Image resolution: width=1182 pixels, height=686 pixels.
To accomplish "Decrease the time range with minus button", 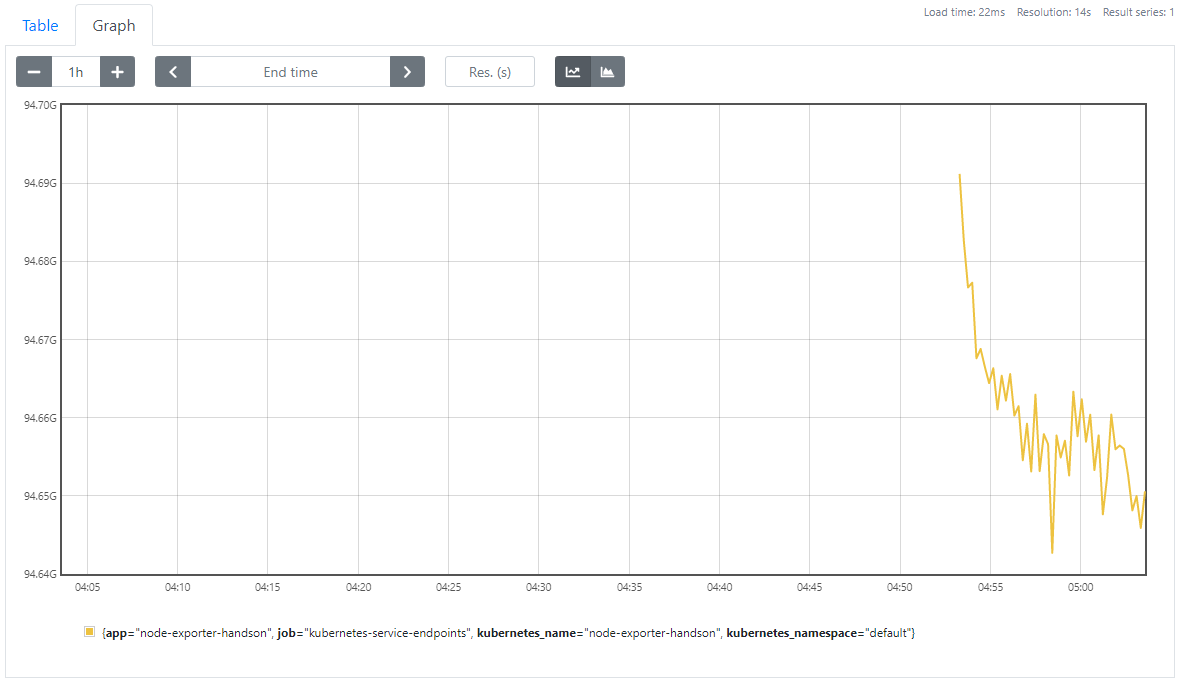I will [x=34, y=72].
